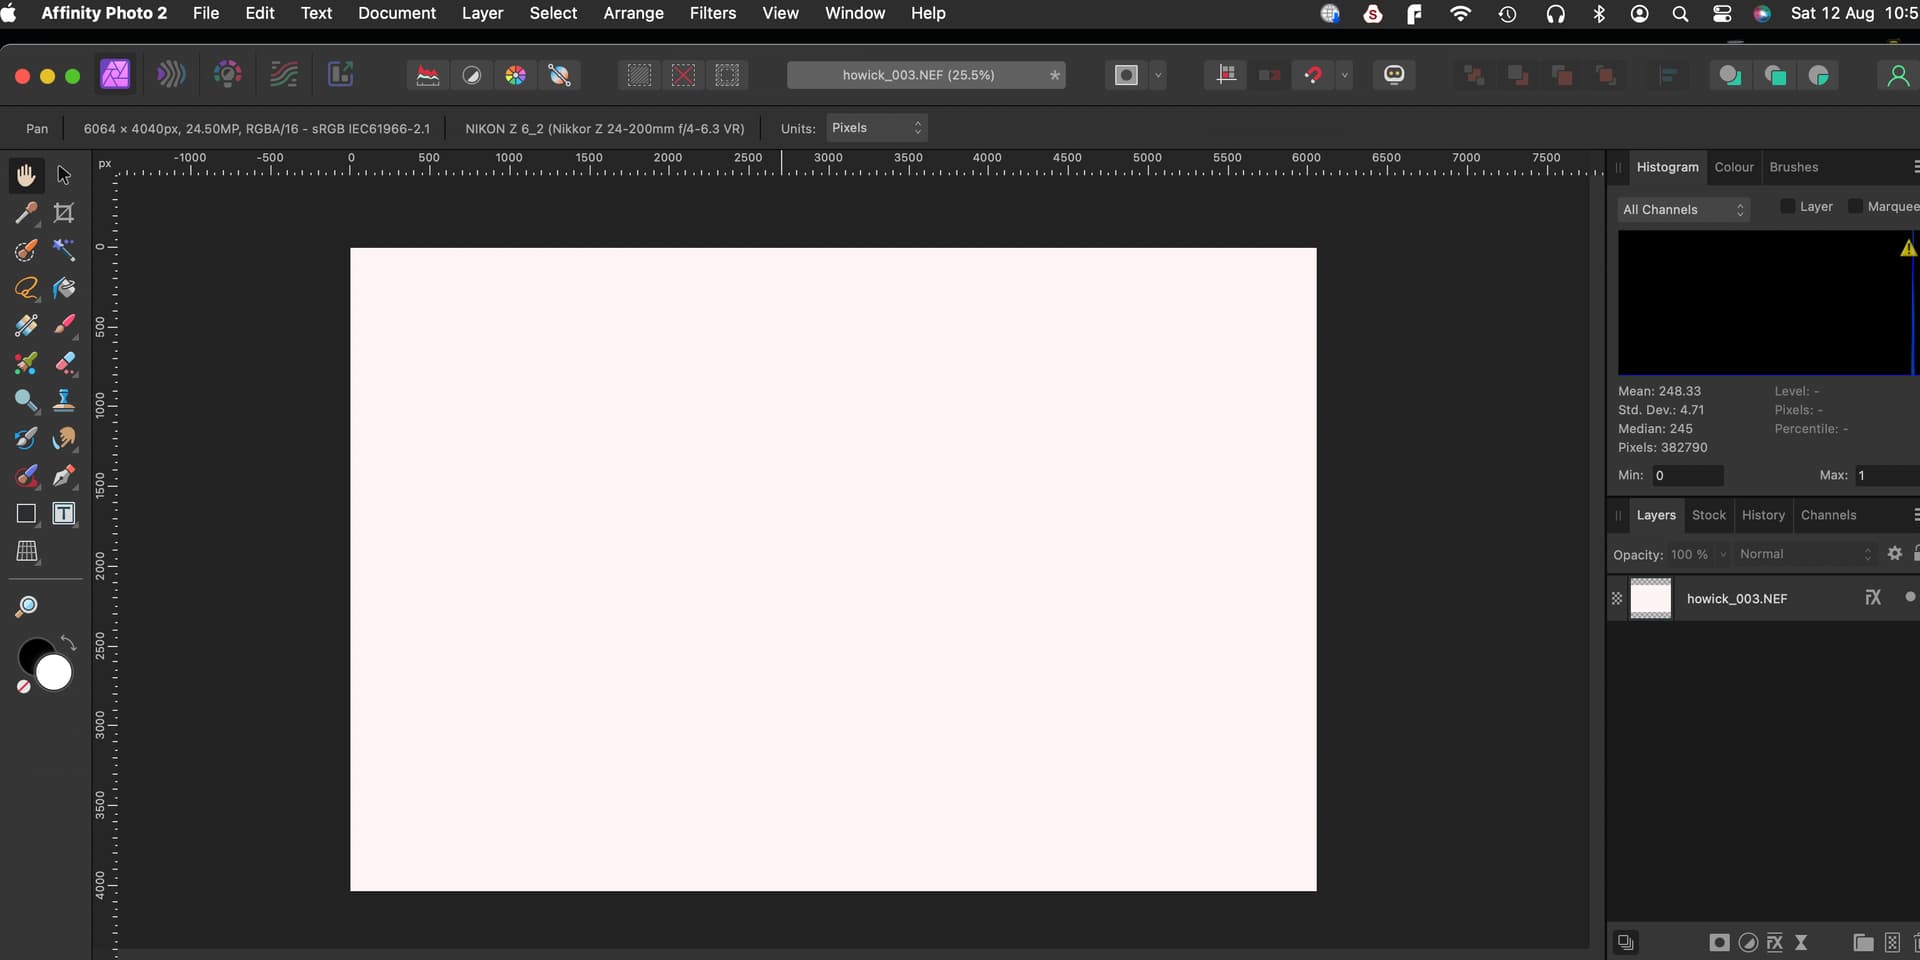Image resolution: width=1920 pixels, height=960 pixels.
Task: Click the white secondary colour swatch
Action: 54,674
